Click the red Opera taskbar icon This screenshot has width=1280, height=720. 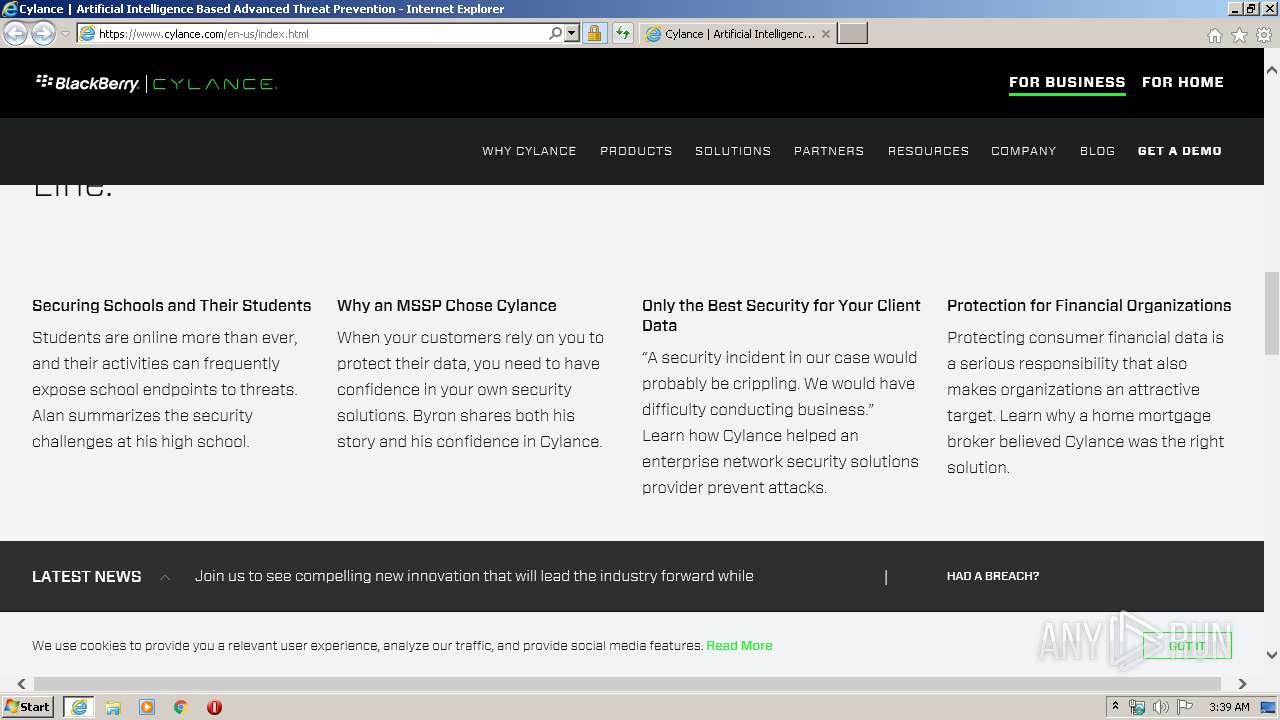[x=214, y=707]
